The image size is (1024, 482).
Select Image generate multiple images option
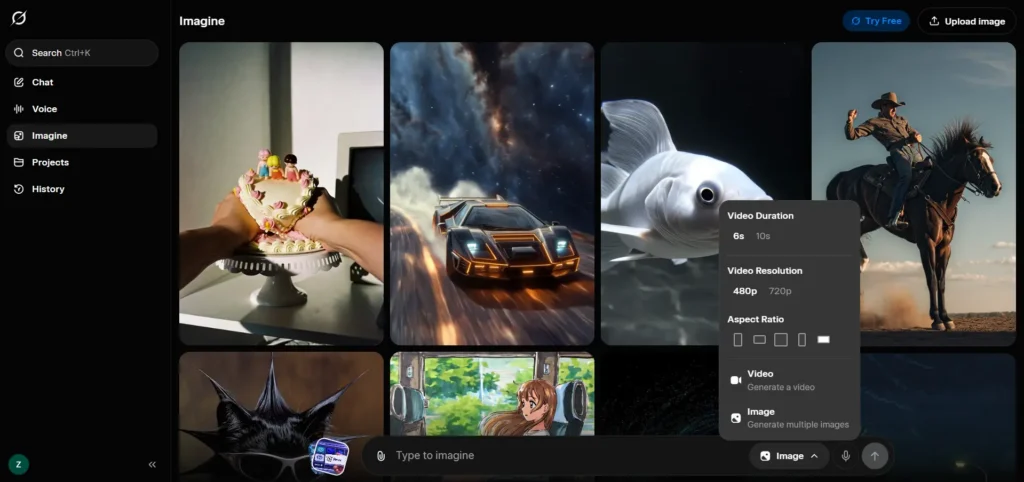point(789,418)
